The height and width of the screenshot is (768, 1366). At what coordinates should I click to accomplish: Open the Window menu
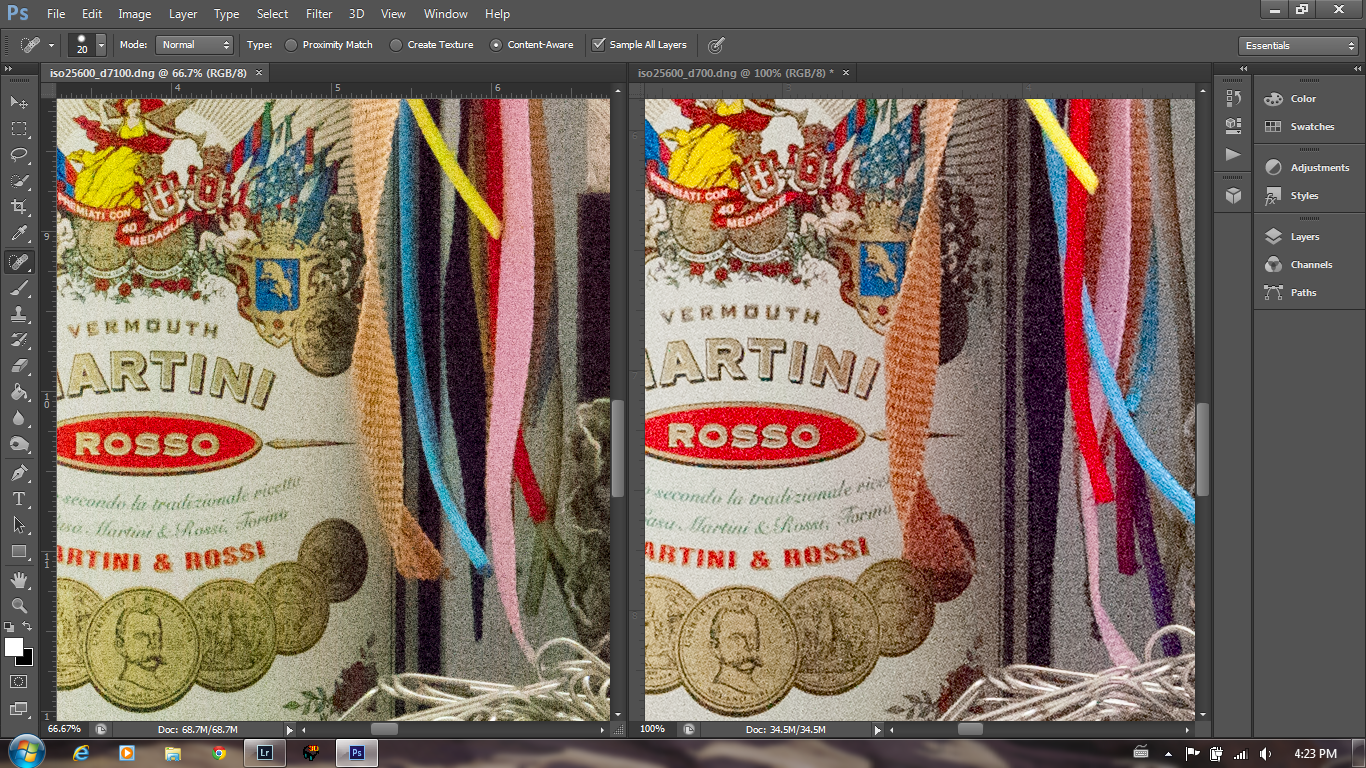coord(446,14)
